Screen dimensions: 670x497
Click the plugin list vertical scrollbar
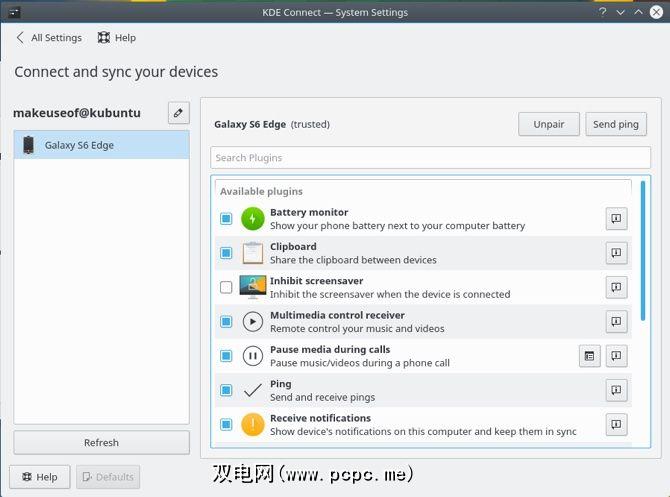coord(644,250)
